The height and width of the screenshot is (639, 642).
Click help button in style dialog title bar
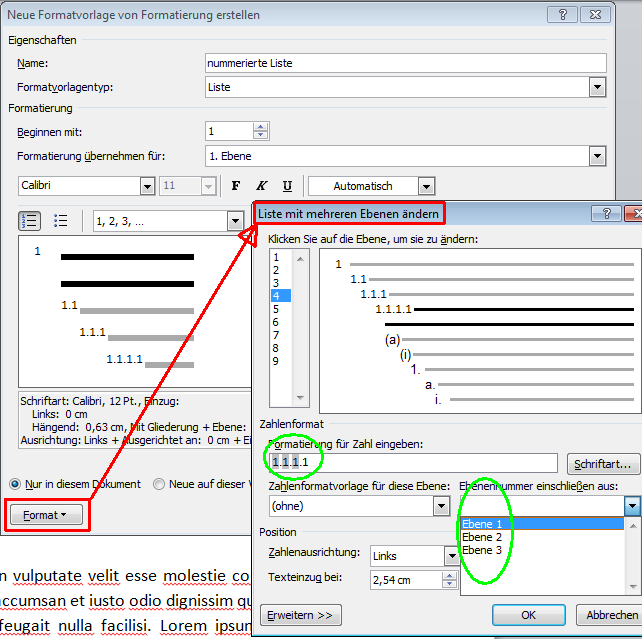click(565, 14)
